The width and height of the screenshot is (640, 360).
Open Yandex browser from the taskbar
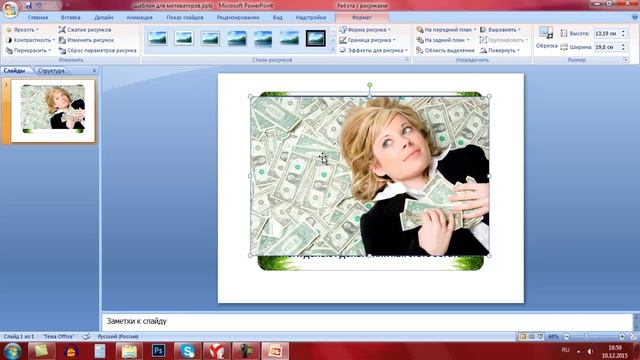[216, 351]
